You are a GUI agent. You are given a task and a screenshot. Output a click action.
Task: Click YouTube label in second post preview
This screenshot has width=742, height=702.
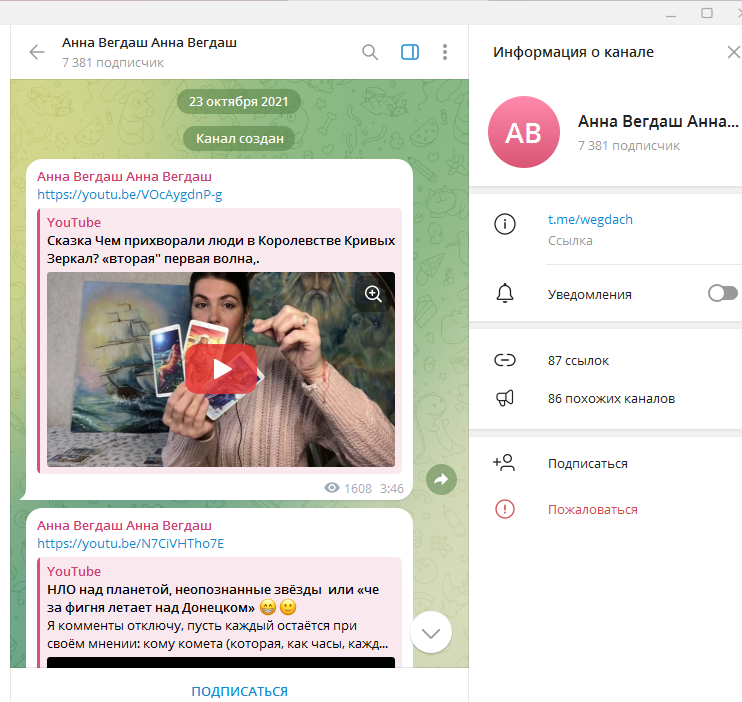pyautogui.click(x=74, y=571)
